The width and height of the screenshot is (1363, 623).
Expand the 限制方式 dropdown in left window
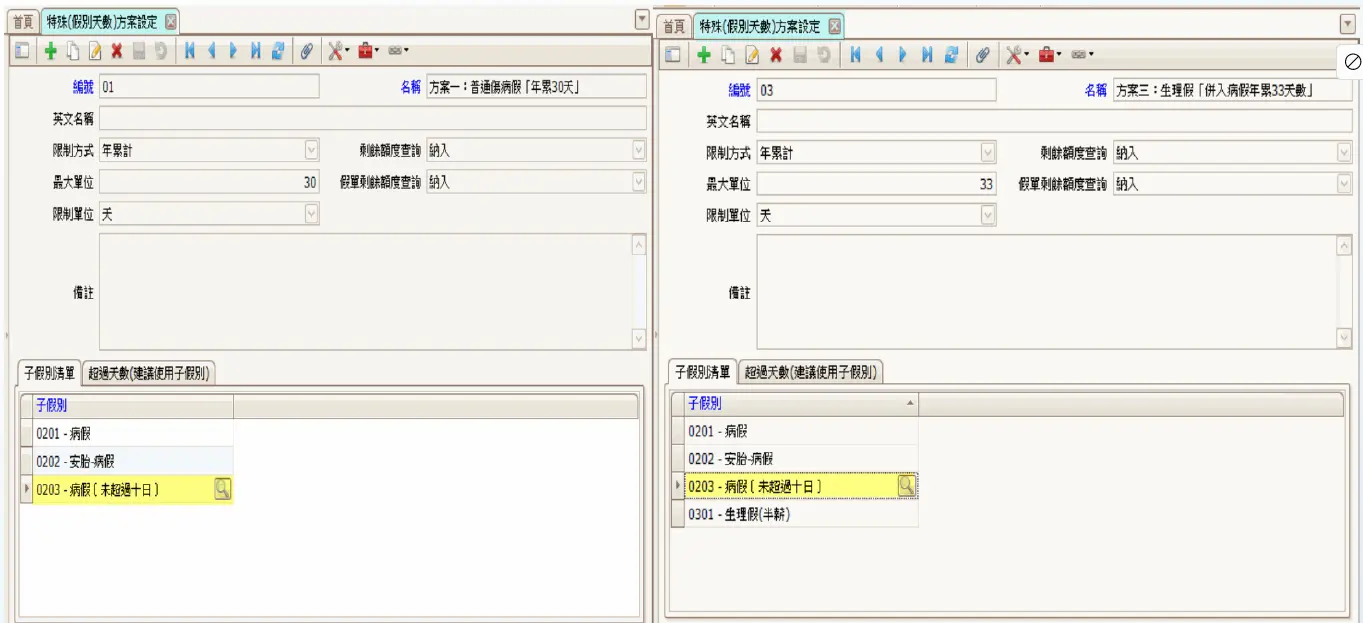point(311,151)
